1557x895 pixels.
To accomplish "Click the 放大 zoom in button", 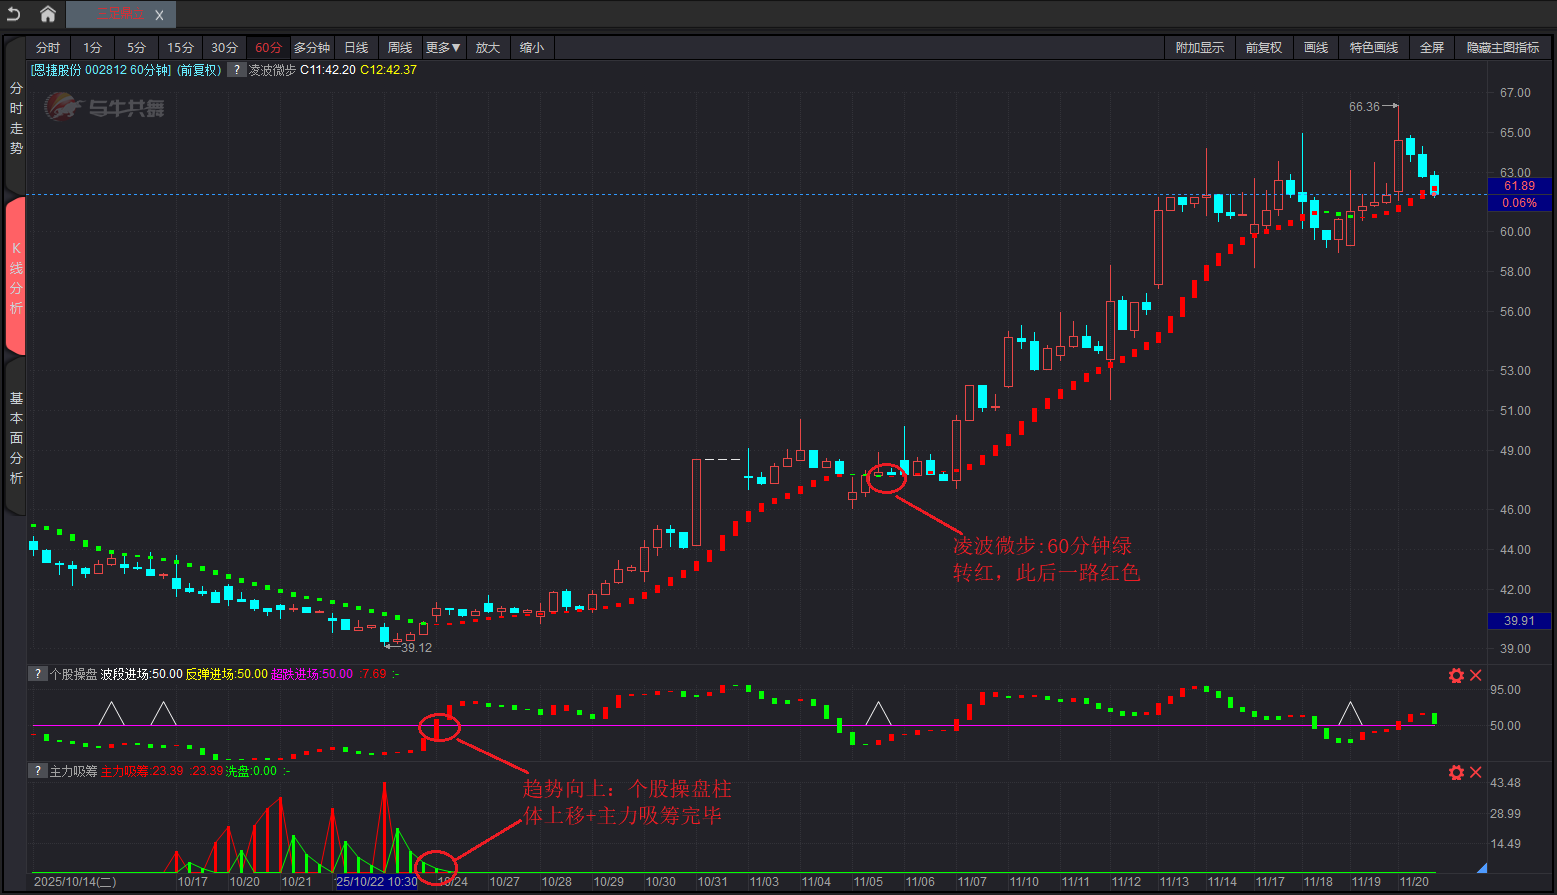I will (487, 48).
